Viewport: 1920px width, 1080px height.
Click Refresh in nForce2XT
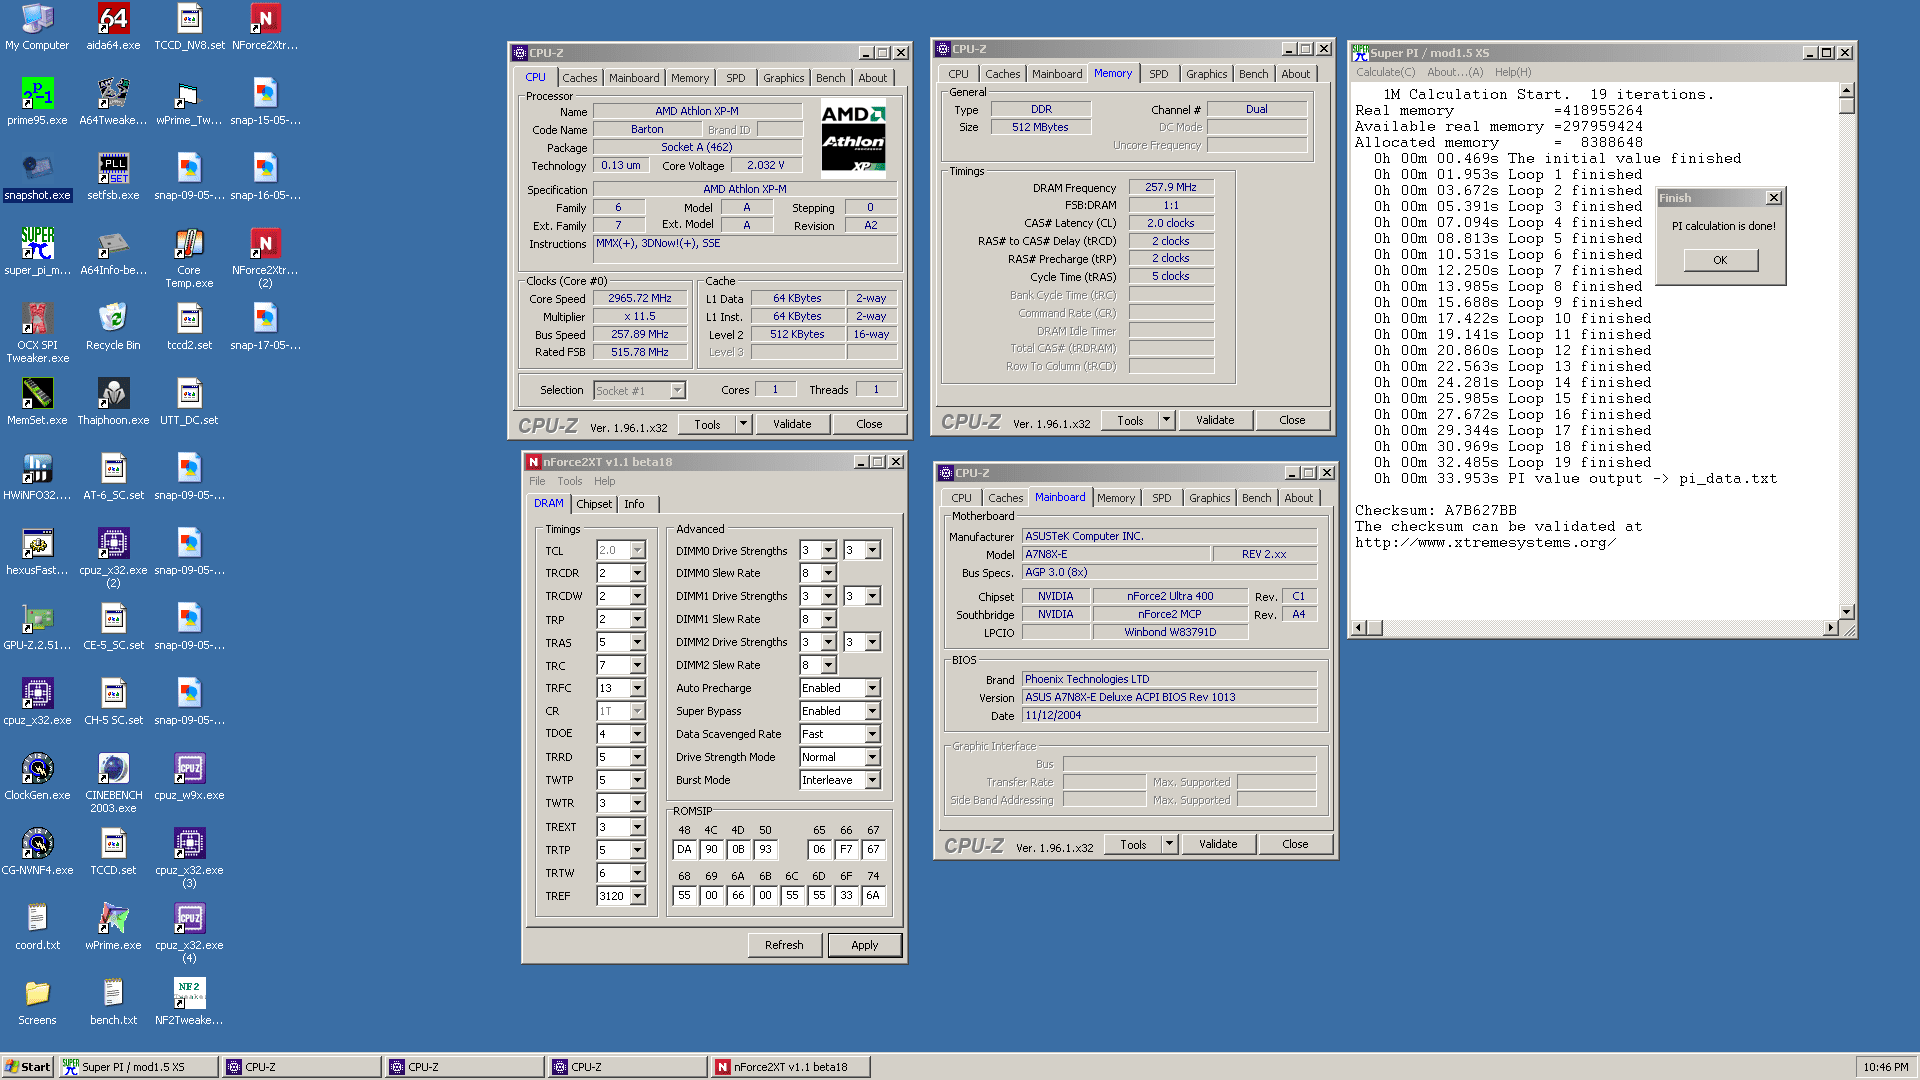pos(784,945)
